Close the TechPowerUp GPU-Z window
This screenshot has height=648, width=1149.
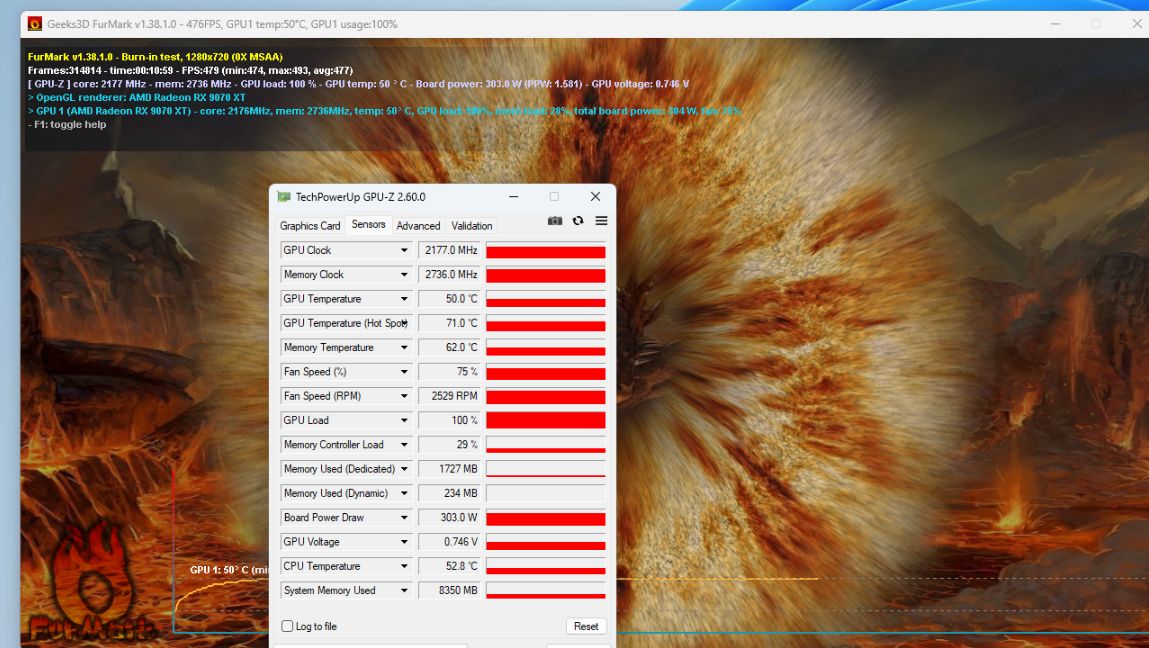pyautogui.click(x=595, y=197)
